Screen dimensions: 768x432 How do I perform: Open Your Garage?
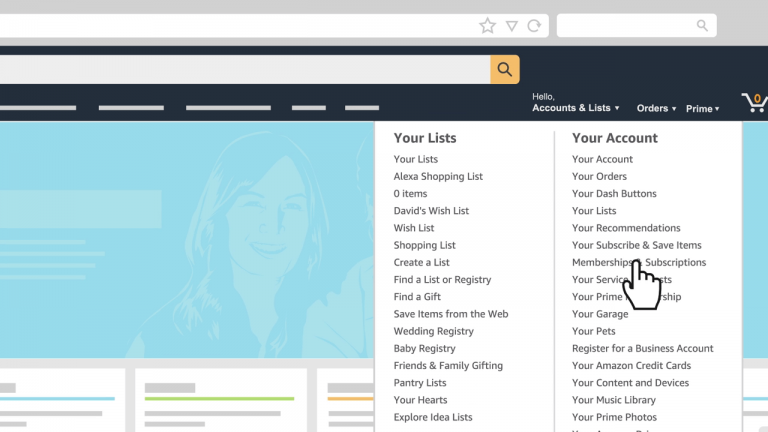point(600,314)
